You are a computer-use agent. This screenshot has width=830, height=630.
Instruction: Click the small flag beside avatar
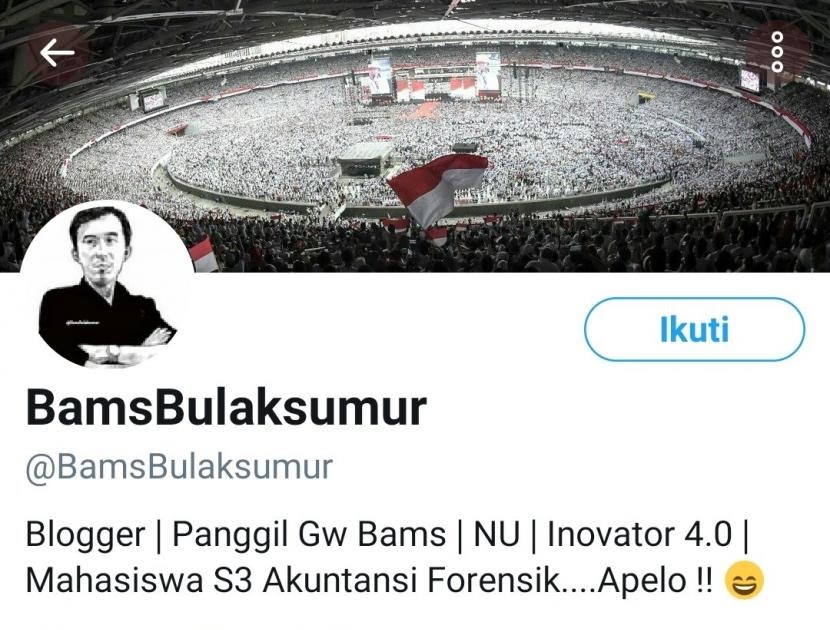204,254
